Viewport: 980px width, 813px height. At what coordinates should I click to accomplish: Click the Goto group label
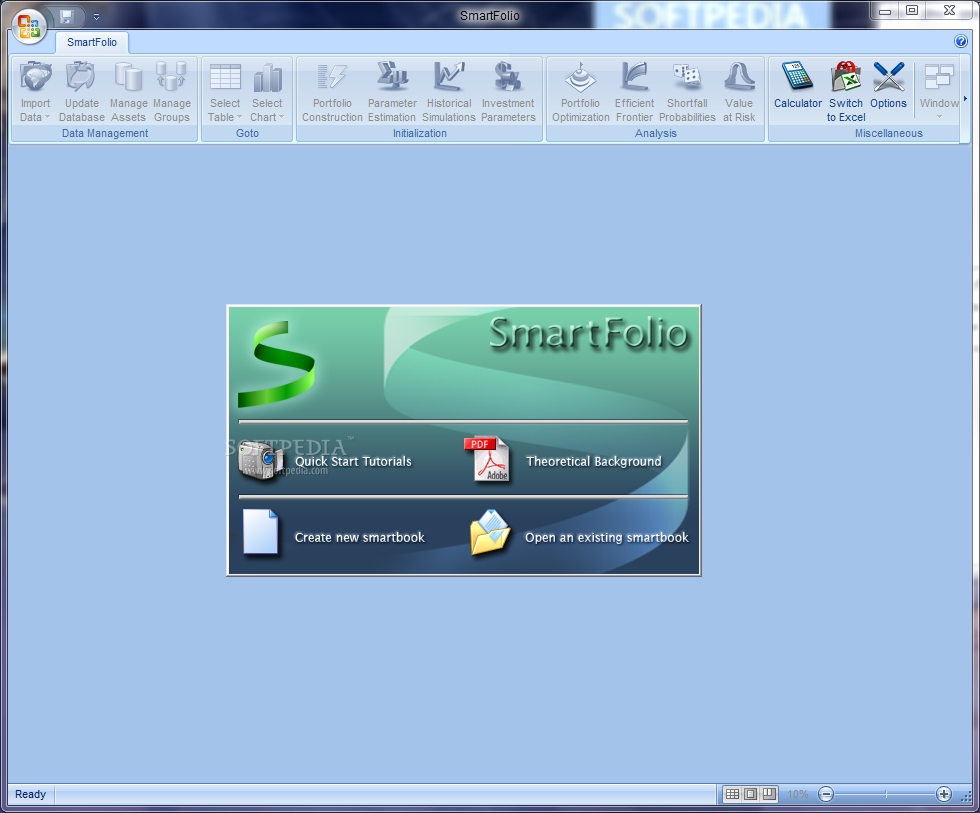(x=248, y=133)
